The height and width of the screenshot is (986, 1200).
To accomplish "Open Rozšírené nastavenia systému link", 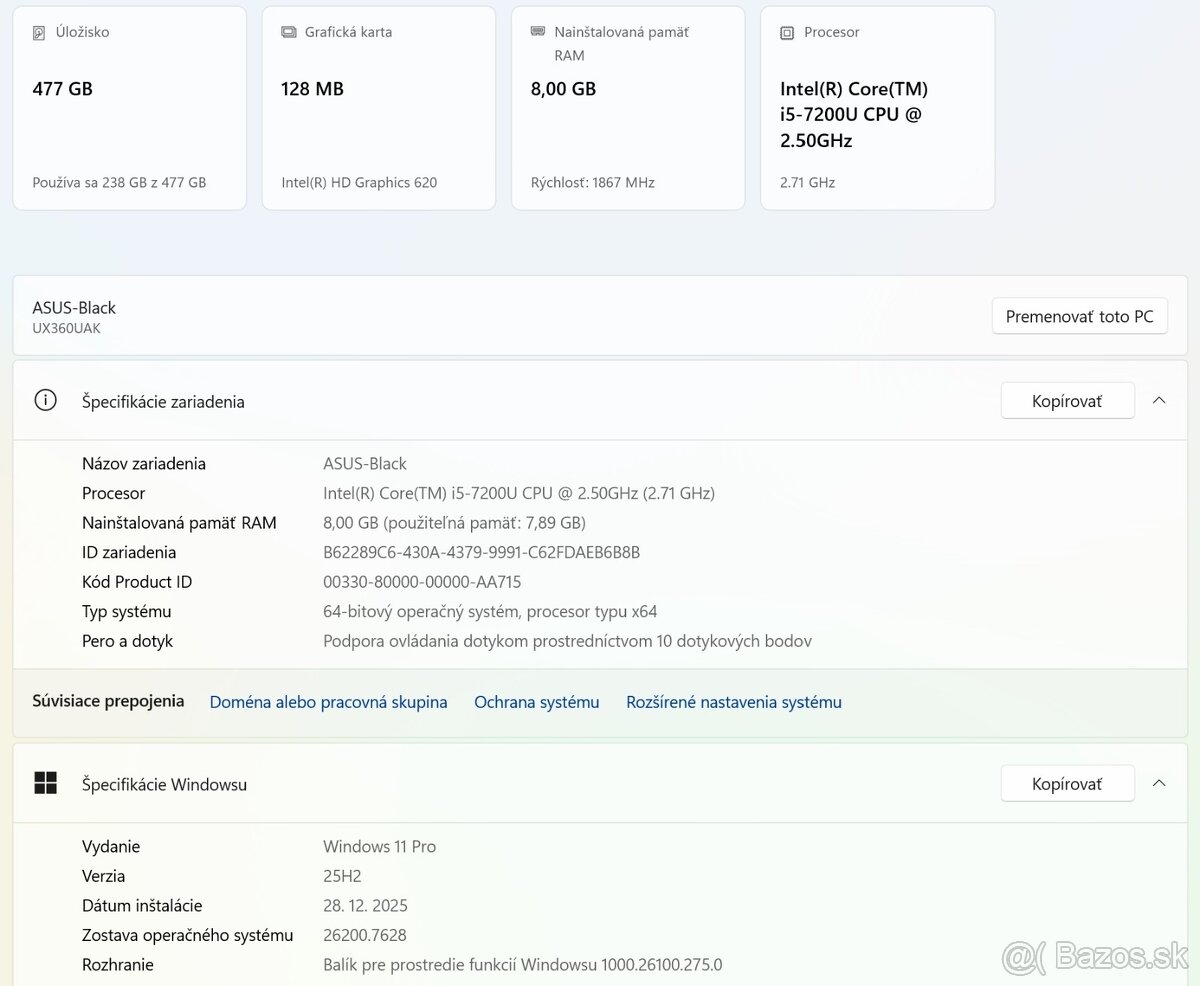I will 734,702.
